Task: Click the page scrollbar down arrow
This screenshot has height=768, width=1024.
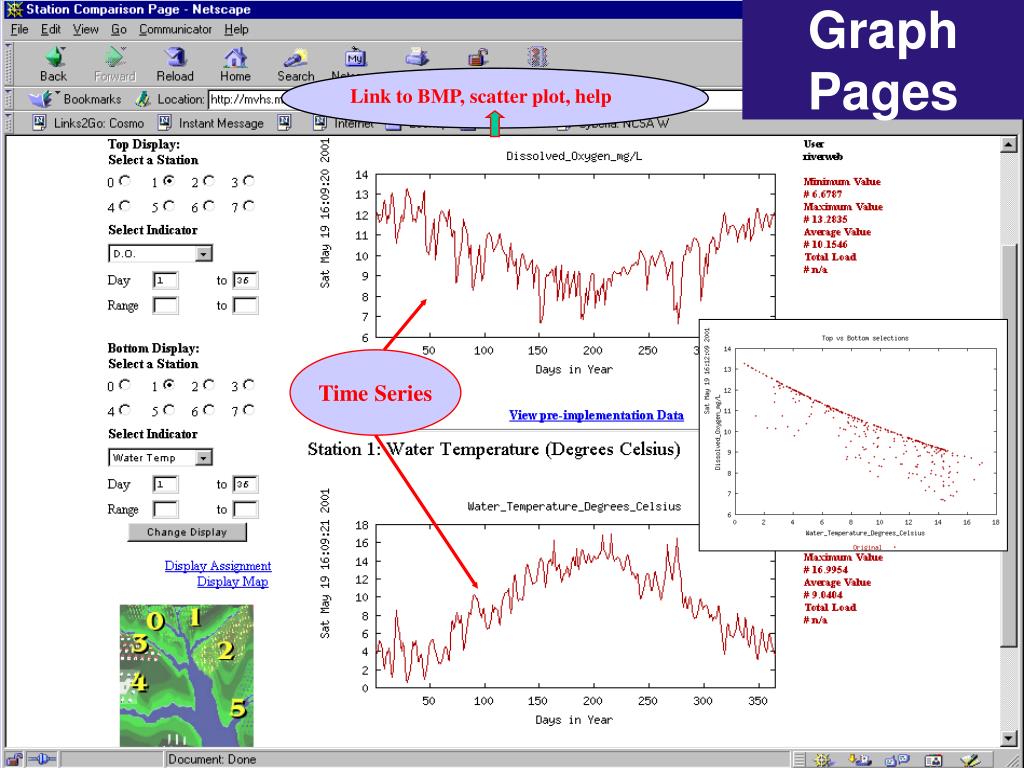Action: [1008, 739]
